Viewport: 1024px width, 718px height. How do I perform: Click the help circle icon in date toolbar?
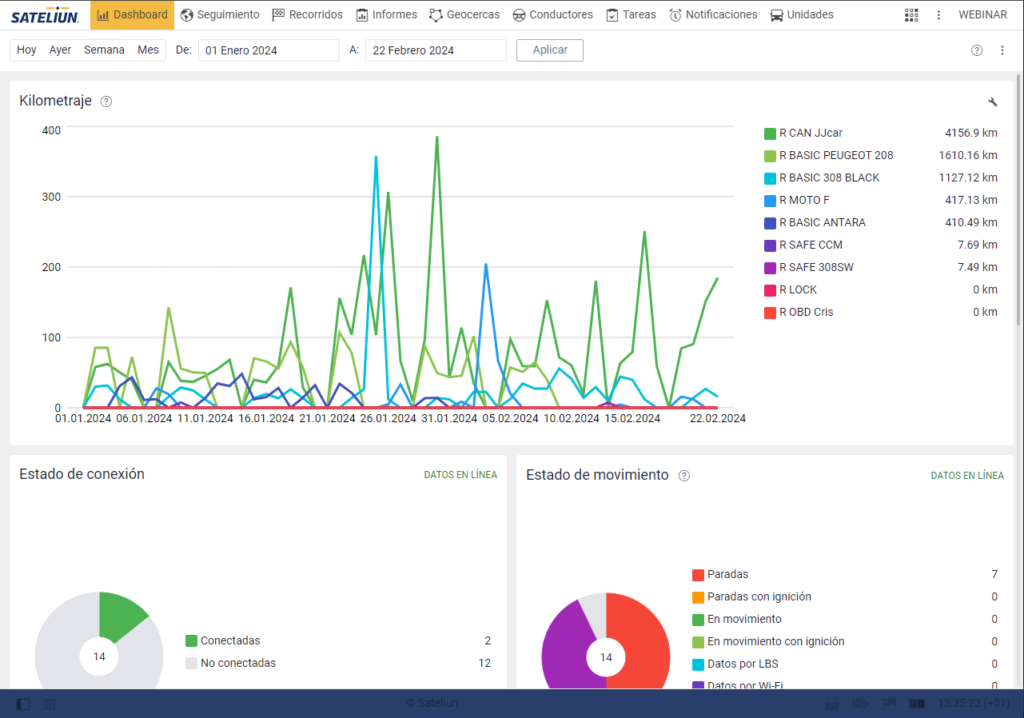976,51
